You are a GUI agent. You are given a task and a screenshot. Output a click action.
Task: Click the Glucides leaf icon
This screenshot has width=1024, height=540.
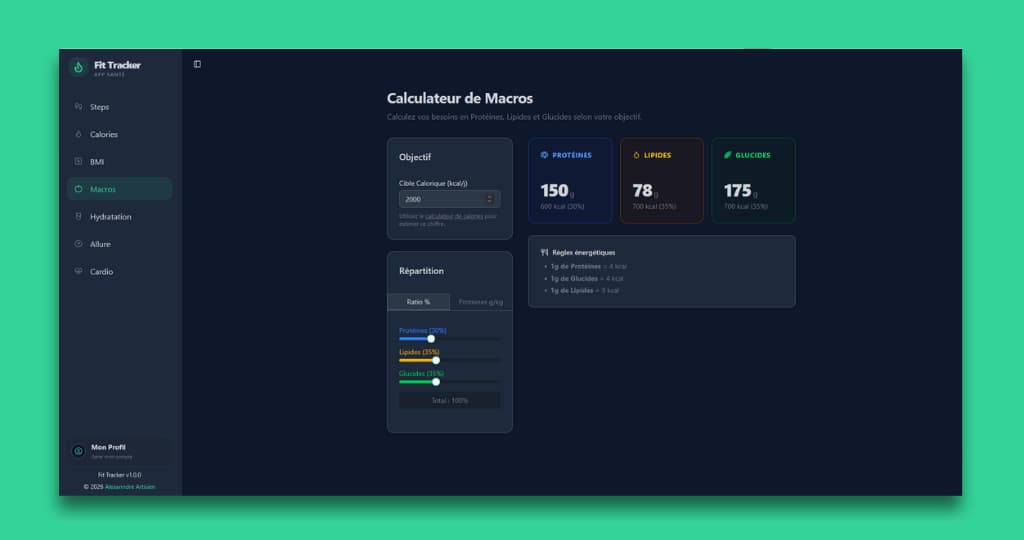pyautogui.click(x=728, y=155)
